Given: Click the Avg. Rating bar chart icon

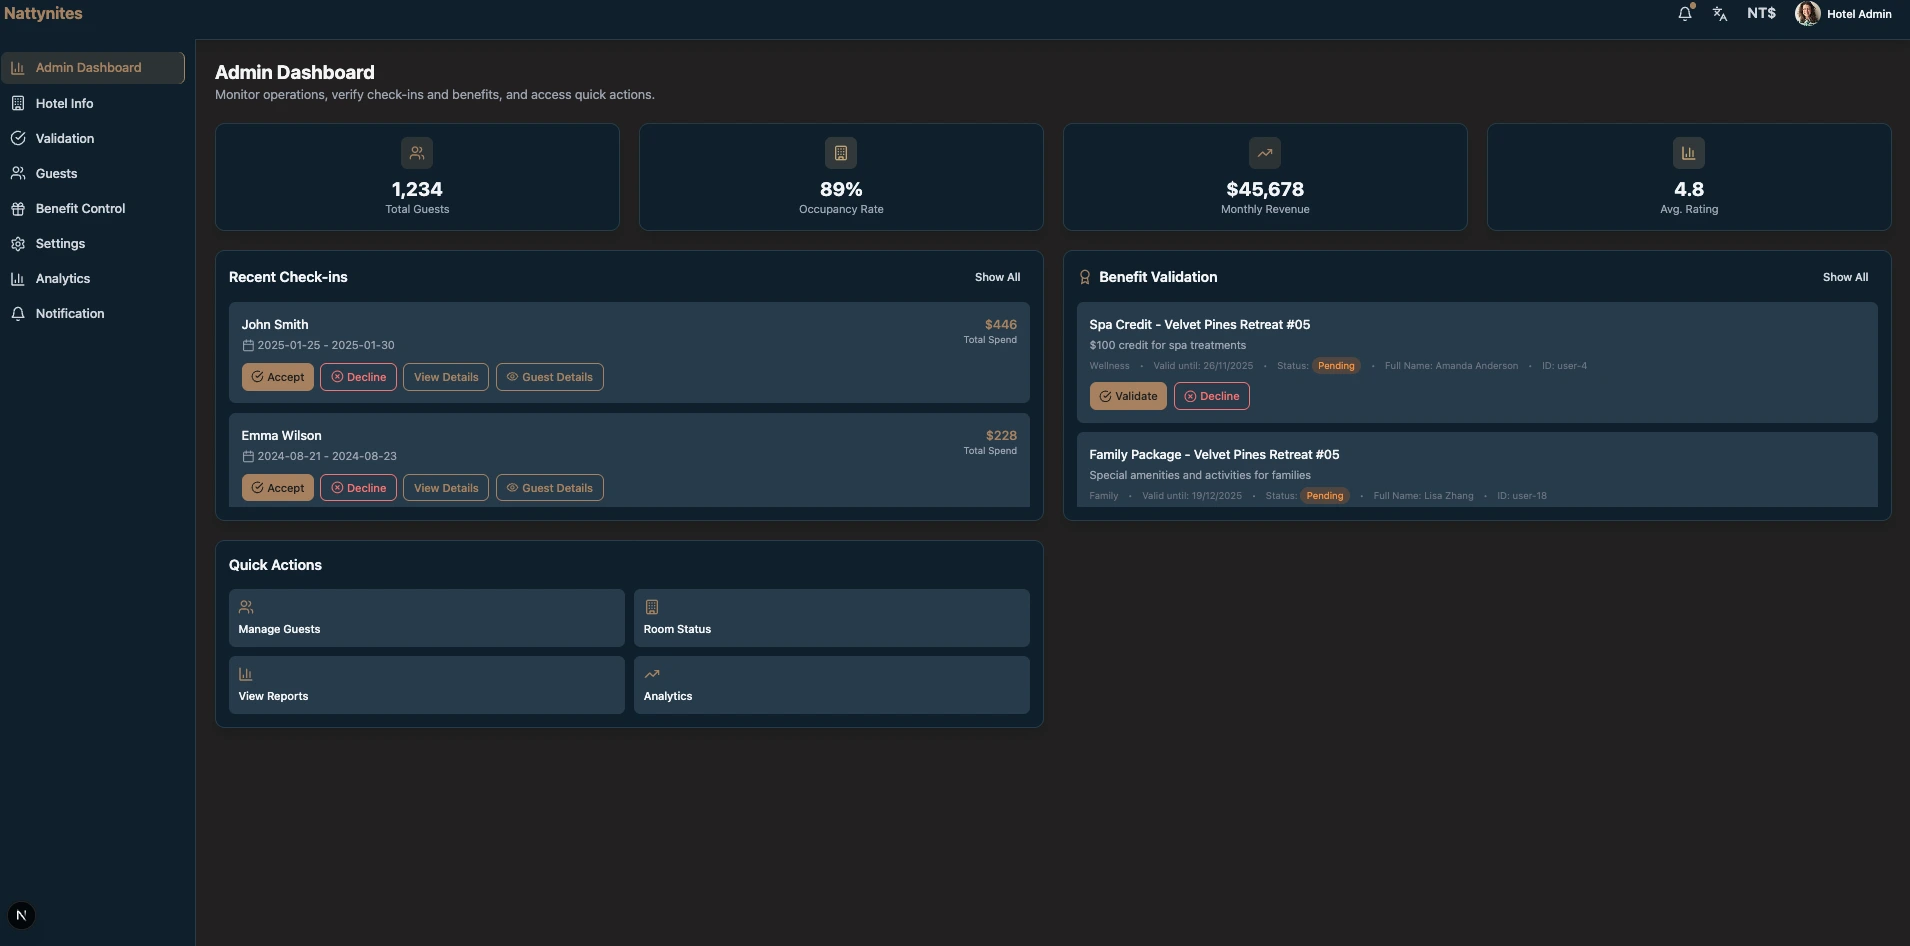Looking at the screenshot, I should point(1689,152).
